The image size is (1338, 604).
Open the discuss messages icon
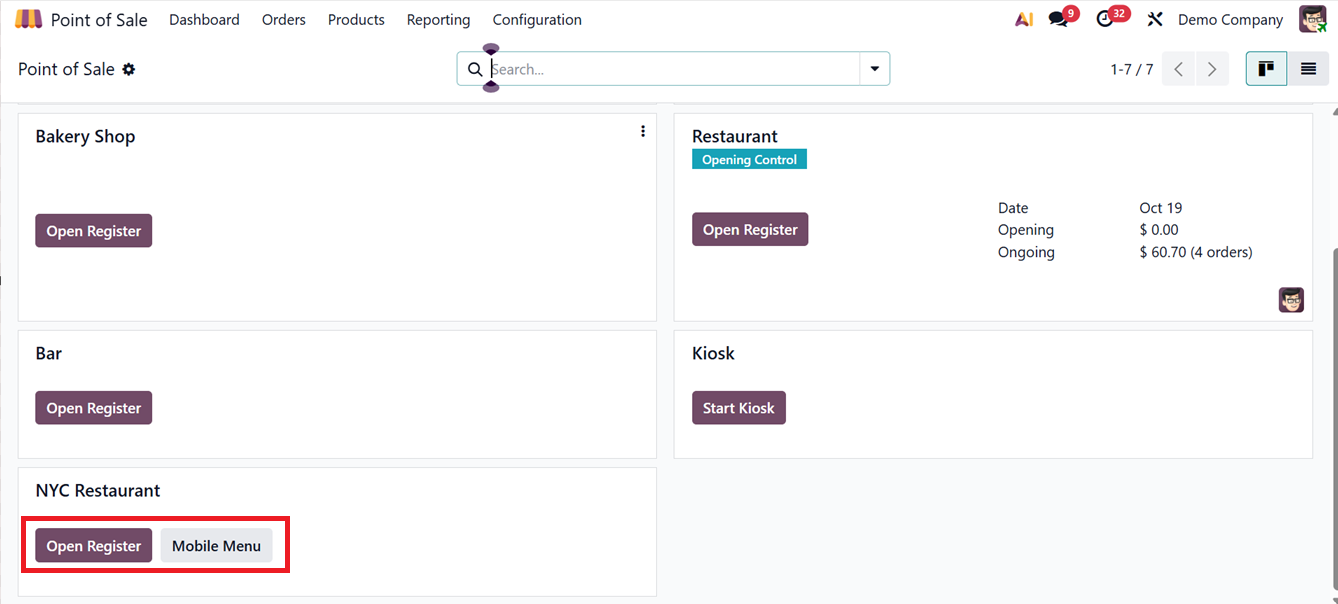1058,20
